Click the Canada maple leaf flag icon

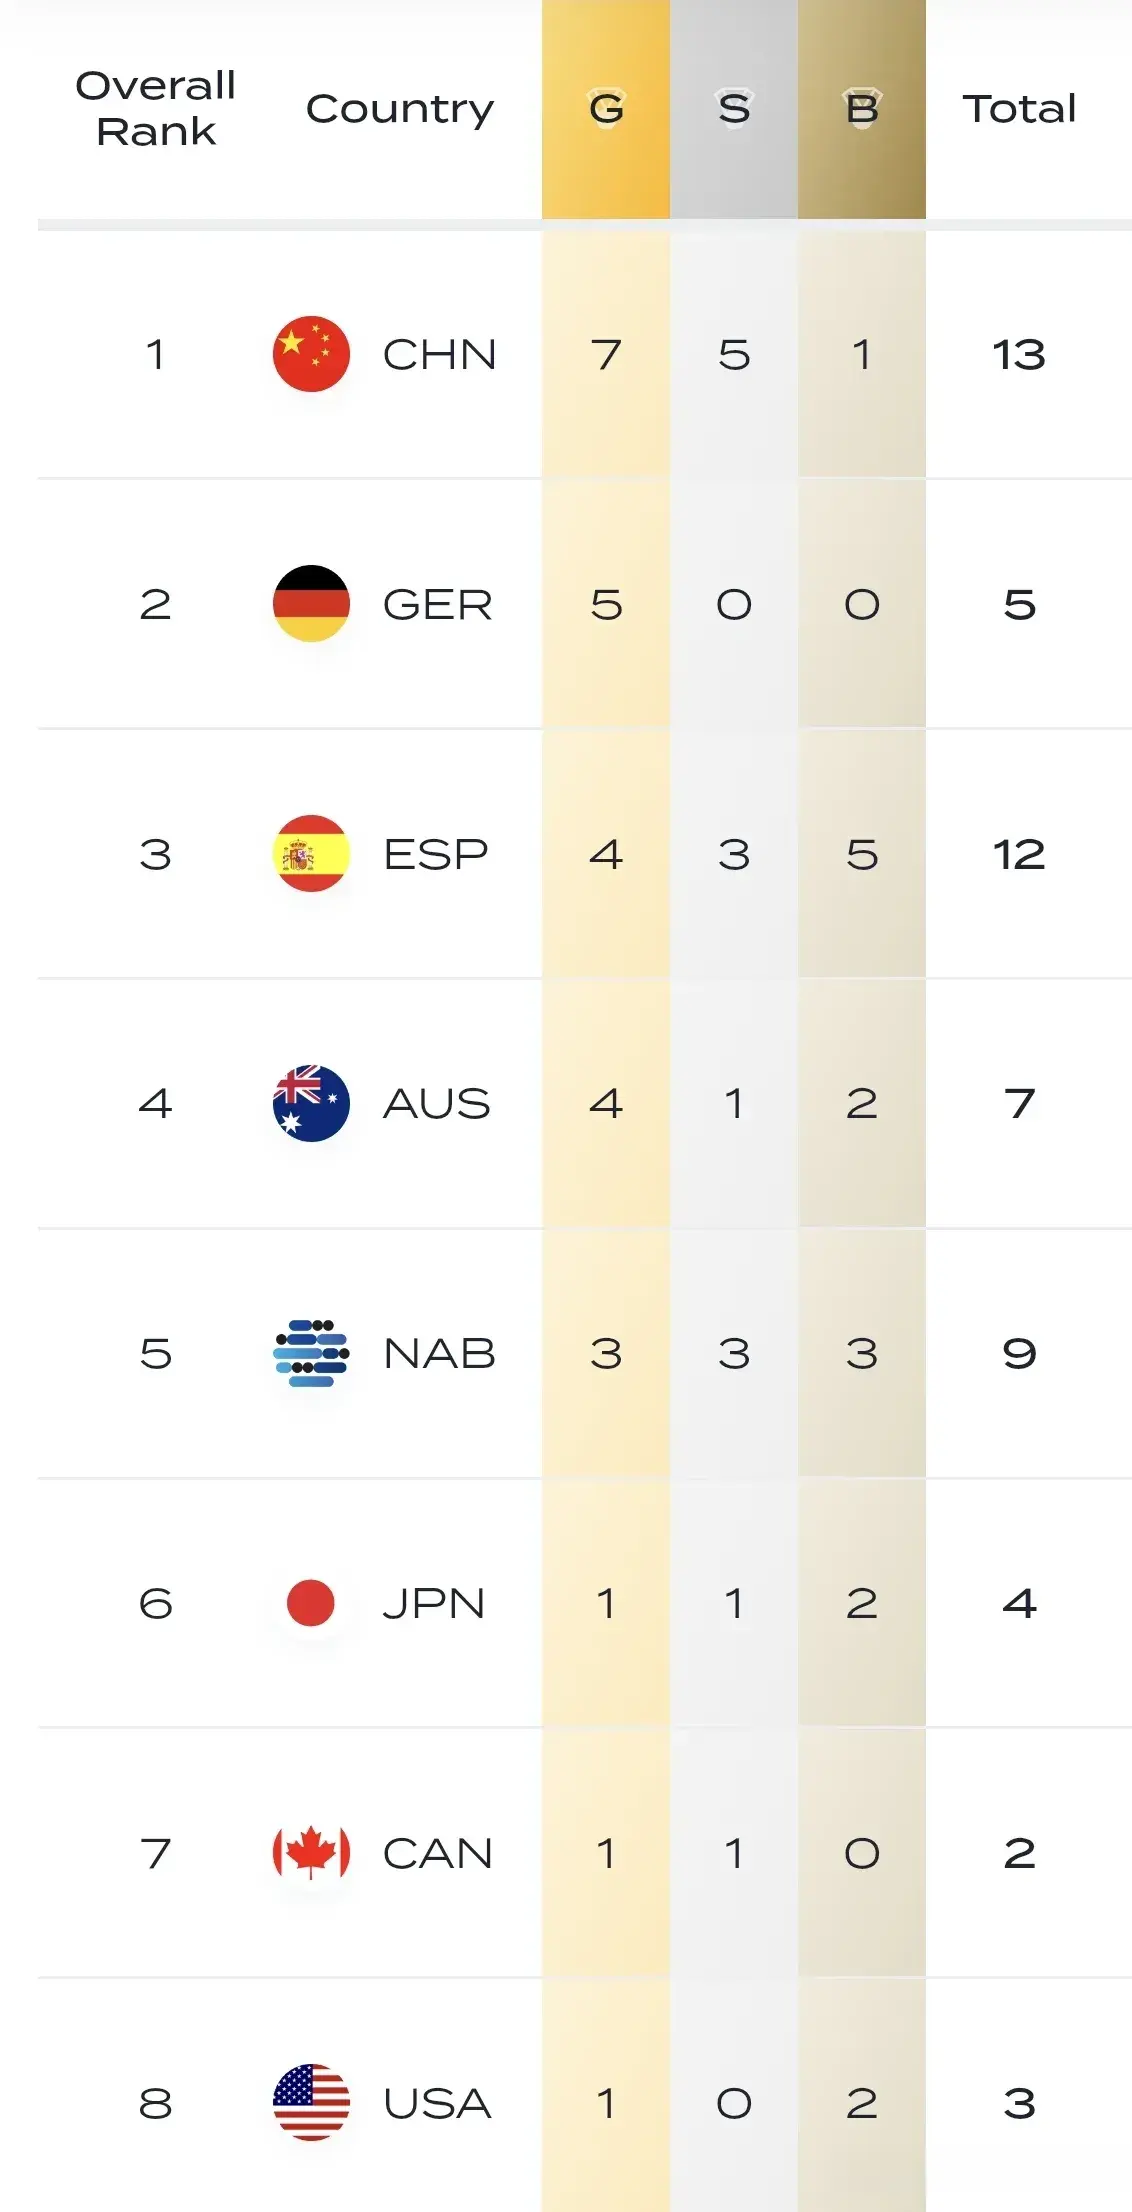[311, 1853]
